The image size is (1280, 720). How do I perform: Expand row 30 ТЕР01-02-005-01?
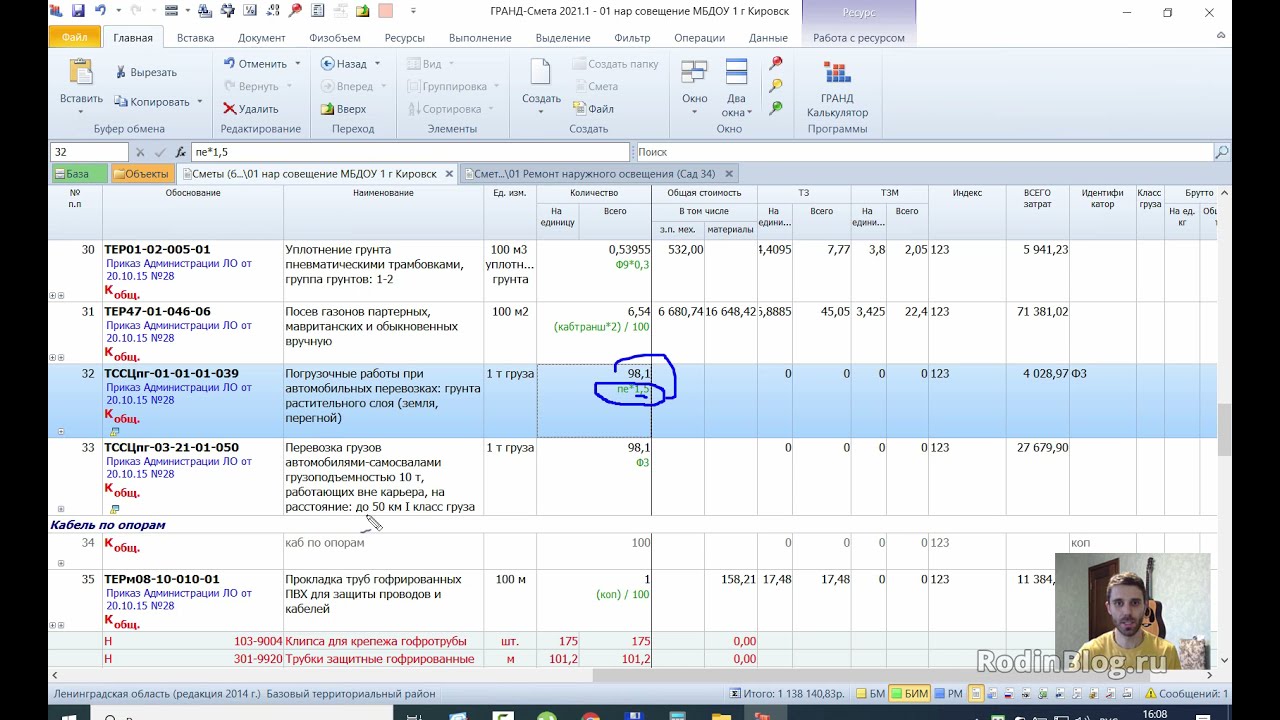[x=53, y=296]
